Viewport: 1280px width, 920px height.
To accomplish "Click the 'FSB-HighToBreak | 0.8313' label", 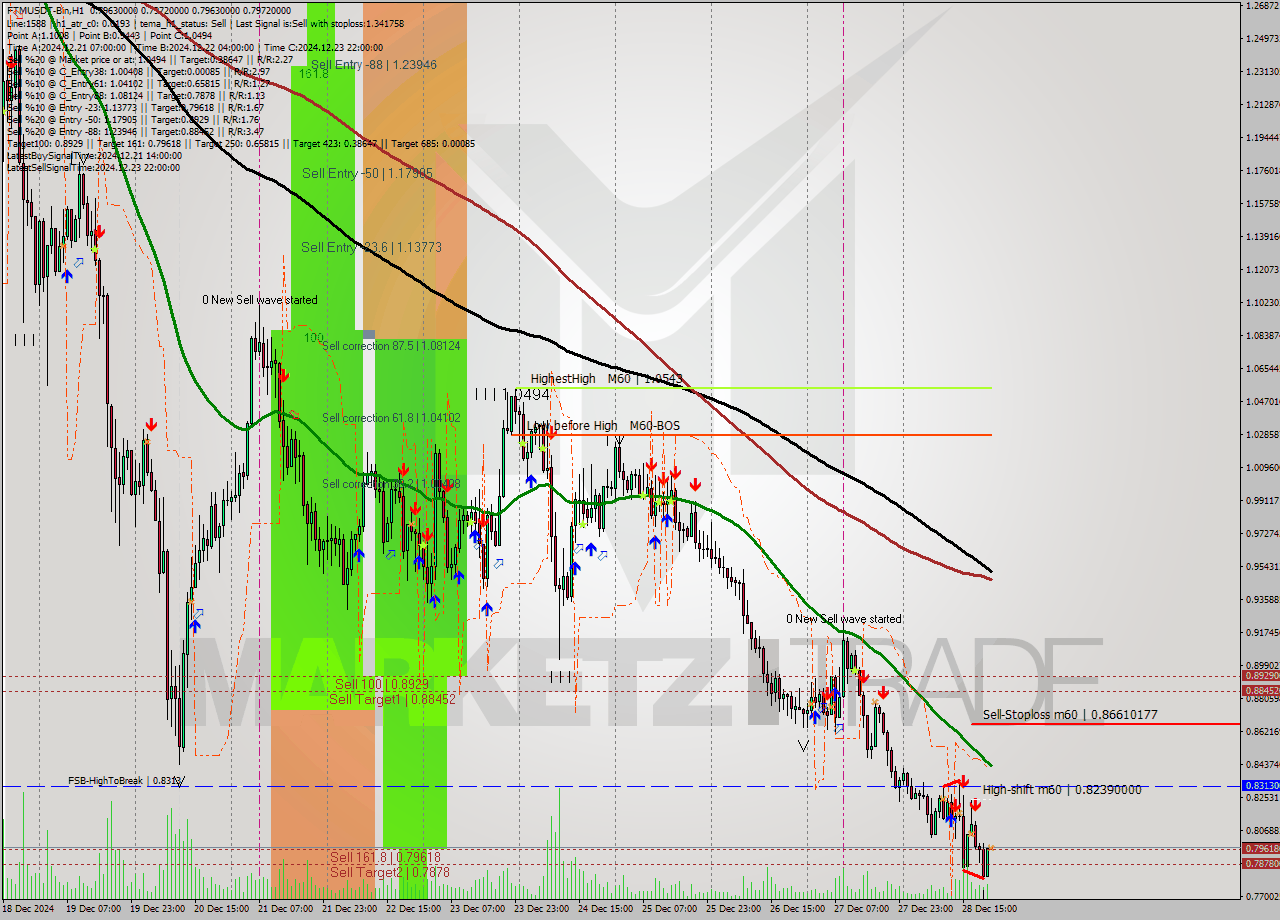I will point(126,781).
